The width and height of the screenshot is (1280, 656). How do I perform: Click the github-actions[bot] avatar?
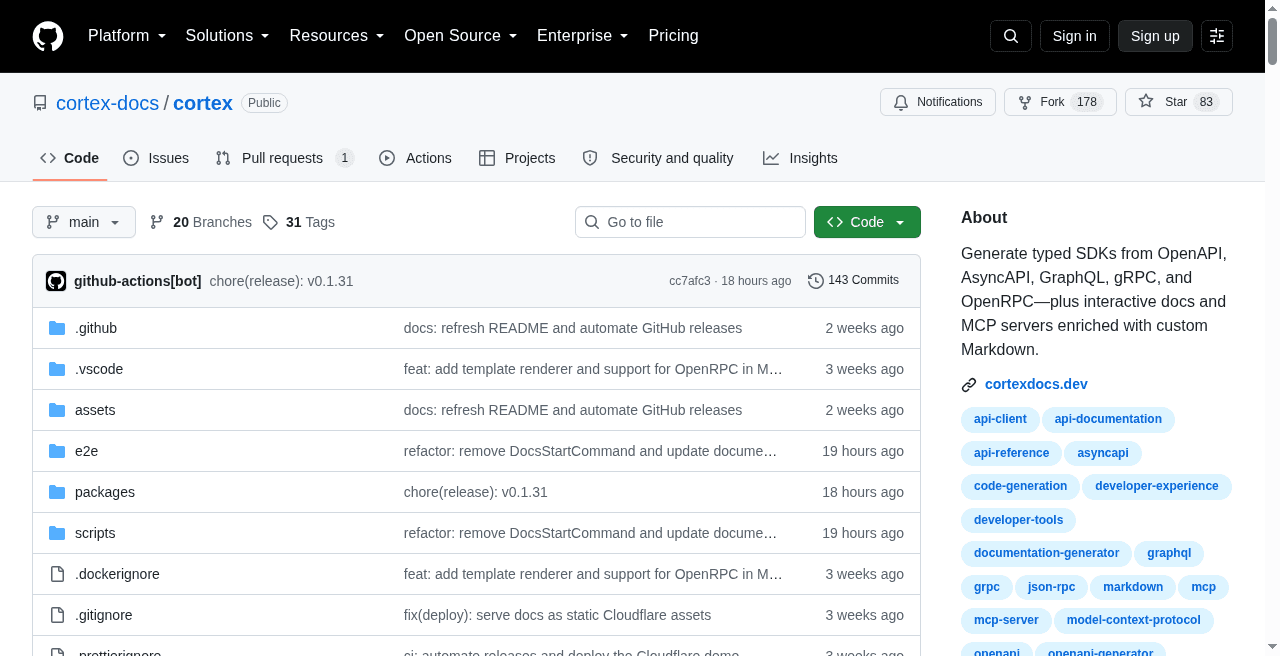coord(56,281)
